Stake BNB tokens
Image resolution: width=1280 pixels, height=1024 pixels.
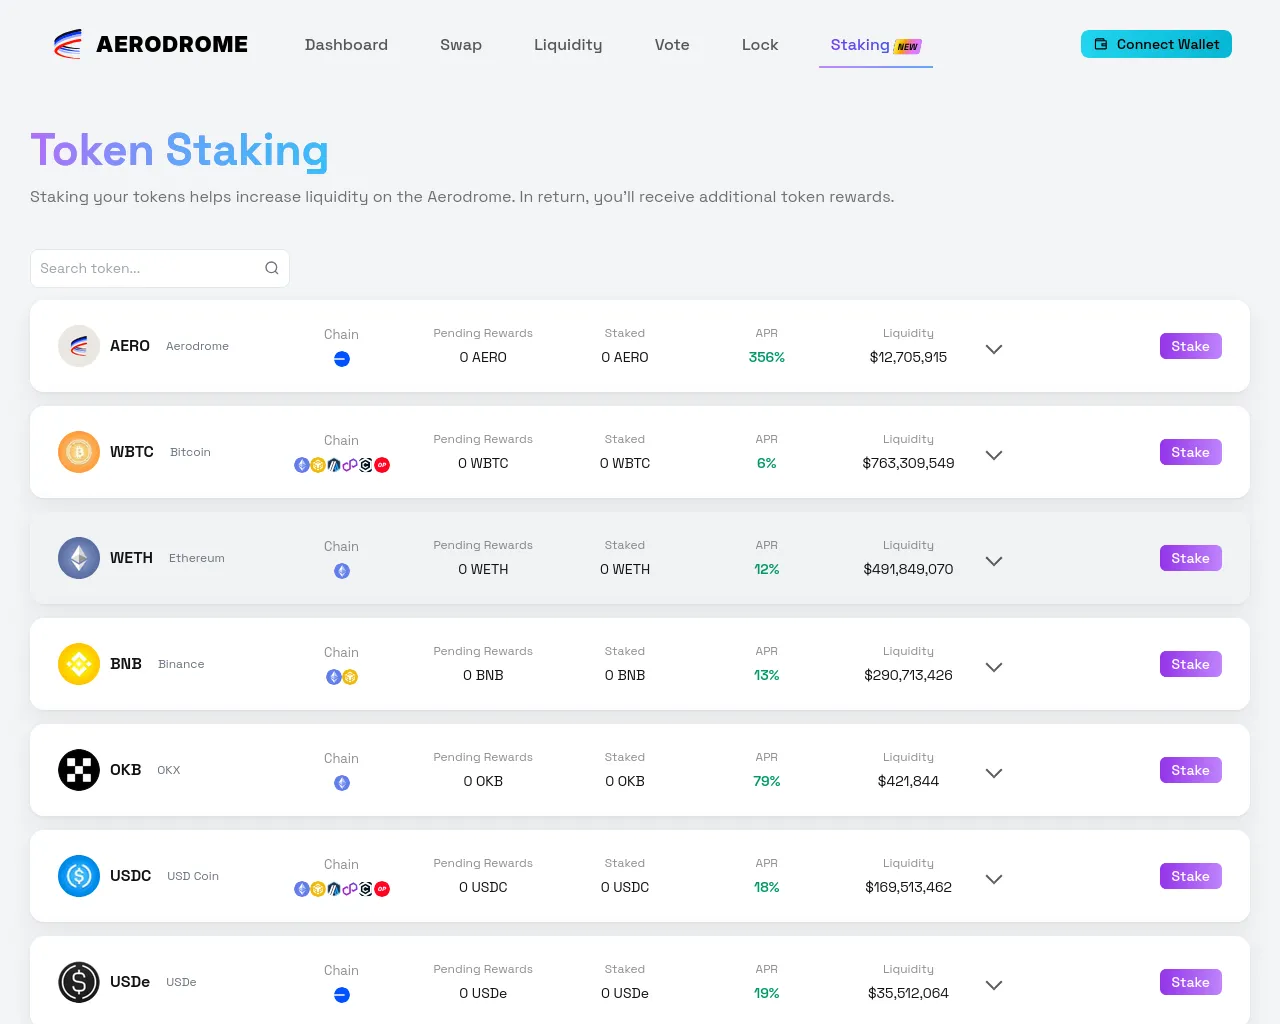tap(1190, 664)
